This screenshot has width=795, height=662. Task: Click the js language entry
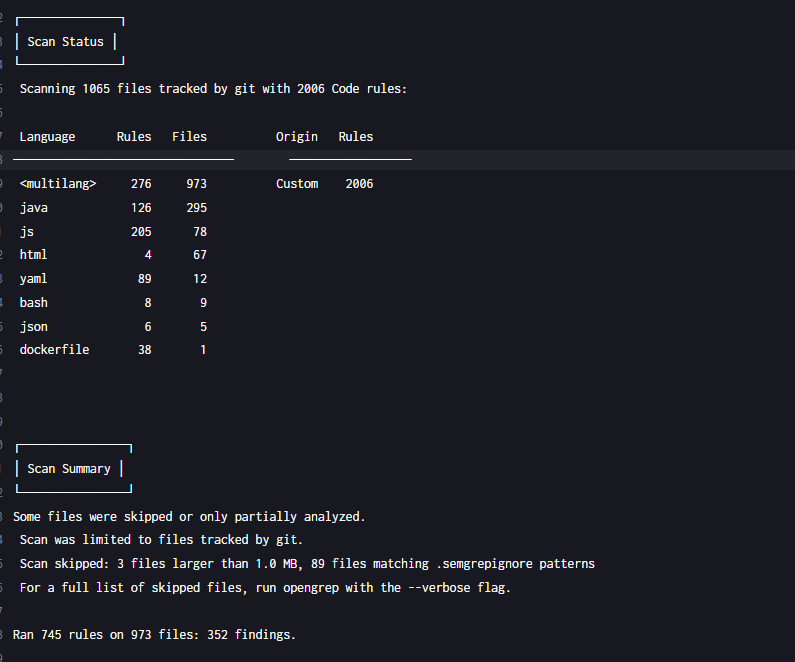pos(27,232)
